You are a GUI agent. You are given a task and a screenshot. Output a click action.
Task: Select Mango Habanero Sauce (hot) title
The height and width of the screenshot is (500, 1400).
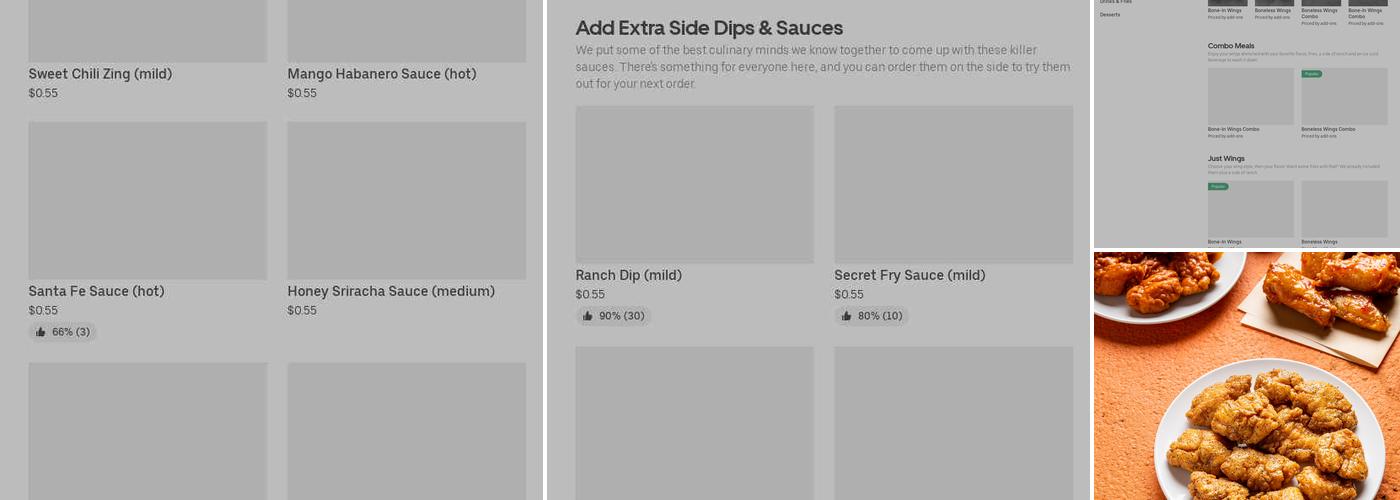click(x=381, y=74)
